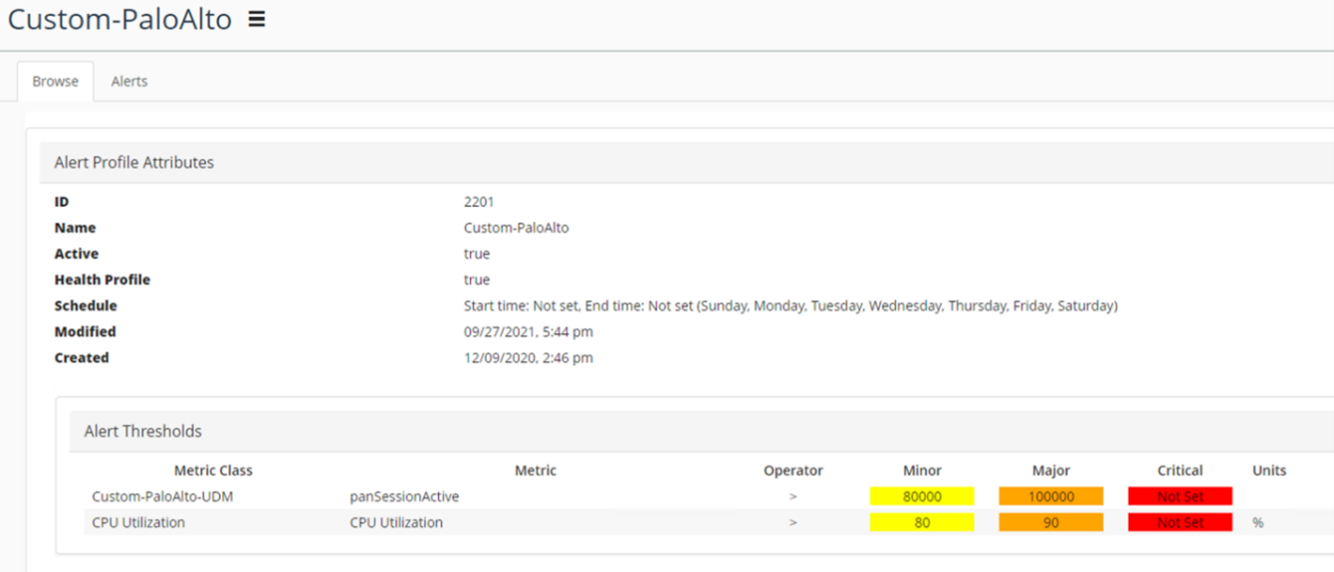Click the Name value Custom-PaloAlto
Screen dimensions: 1334x572
point(516,228)
